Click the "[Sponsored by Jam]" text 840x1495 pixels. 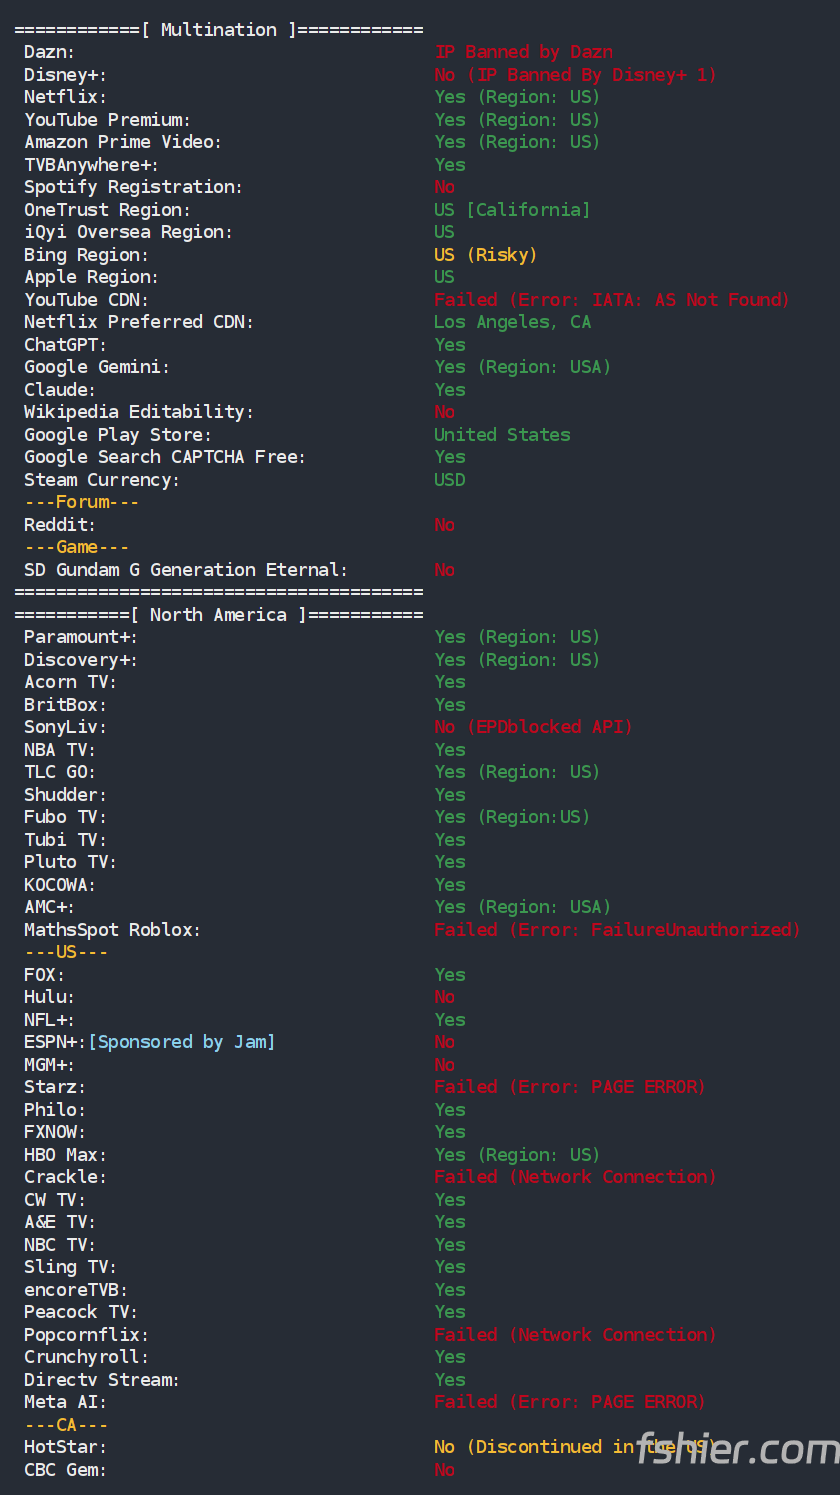[181, 1042]
